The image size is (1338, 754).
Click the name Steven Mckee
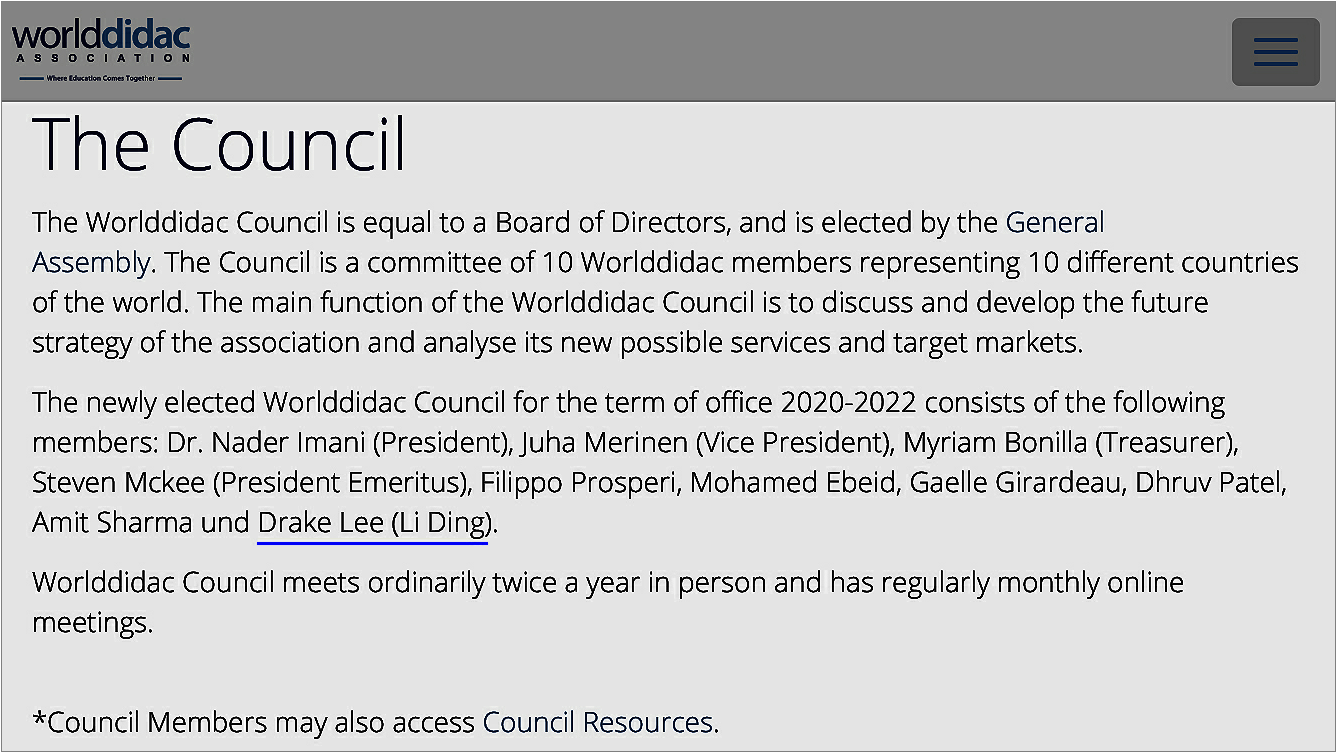(119, 483)
